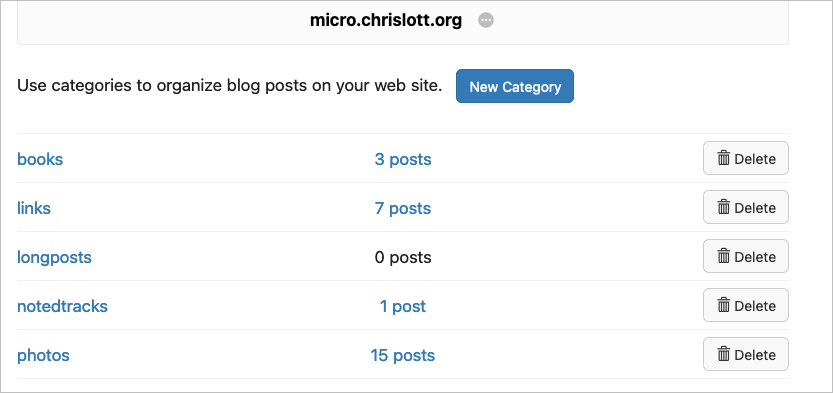View the 15 posts in photos

click(x=403, y=355)
